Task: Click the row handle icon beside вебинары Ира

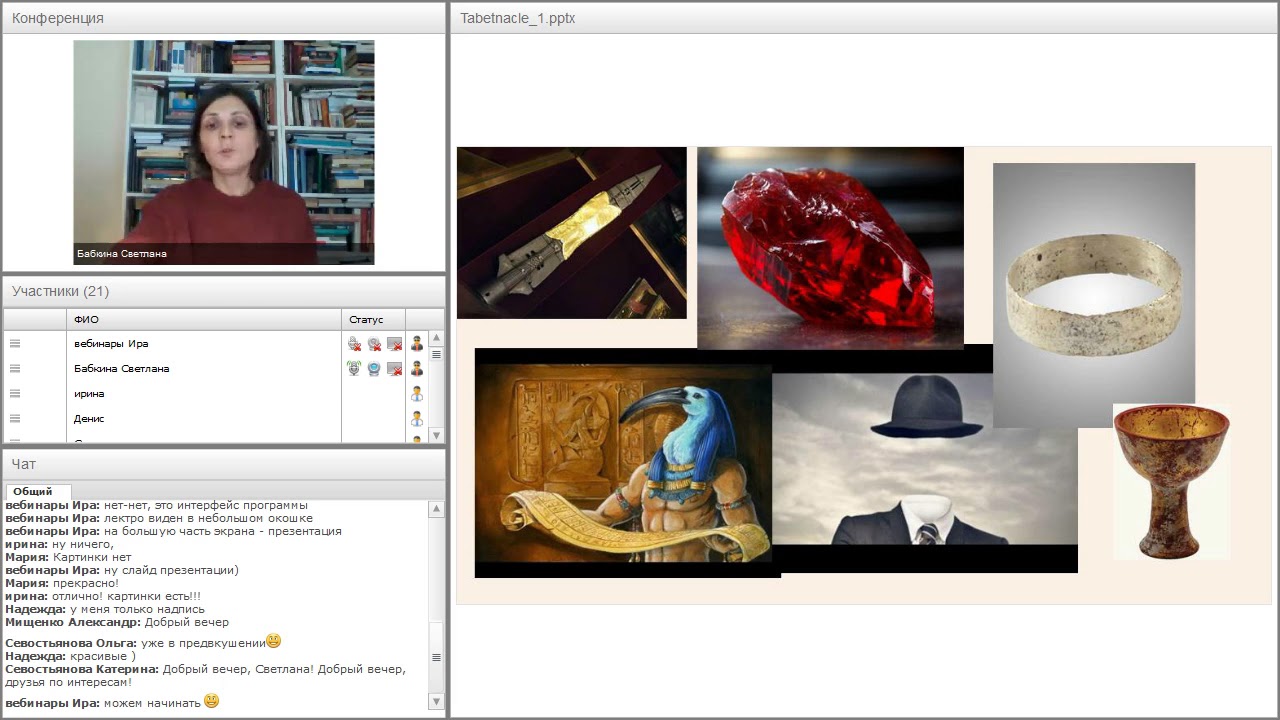Action: click(15, 344)
